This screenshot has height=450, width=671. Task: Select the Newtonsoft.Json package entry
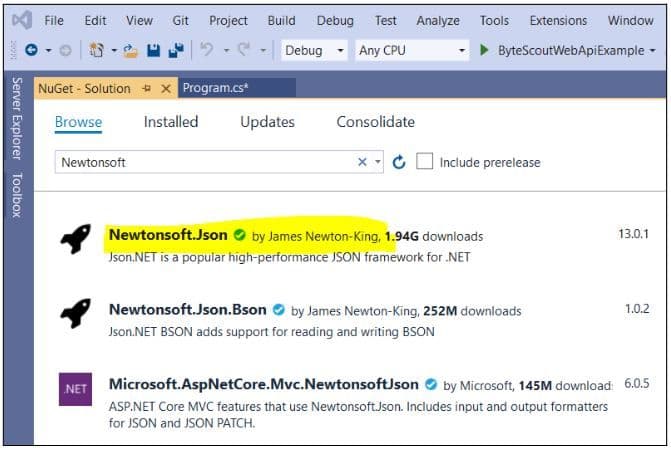point(169,236)
